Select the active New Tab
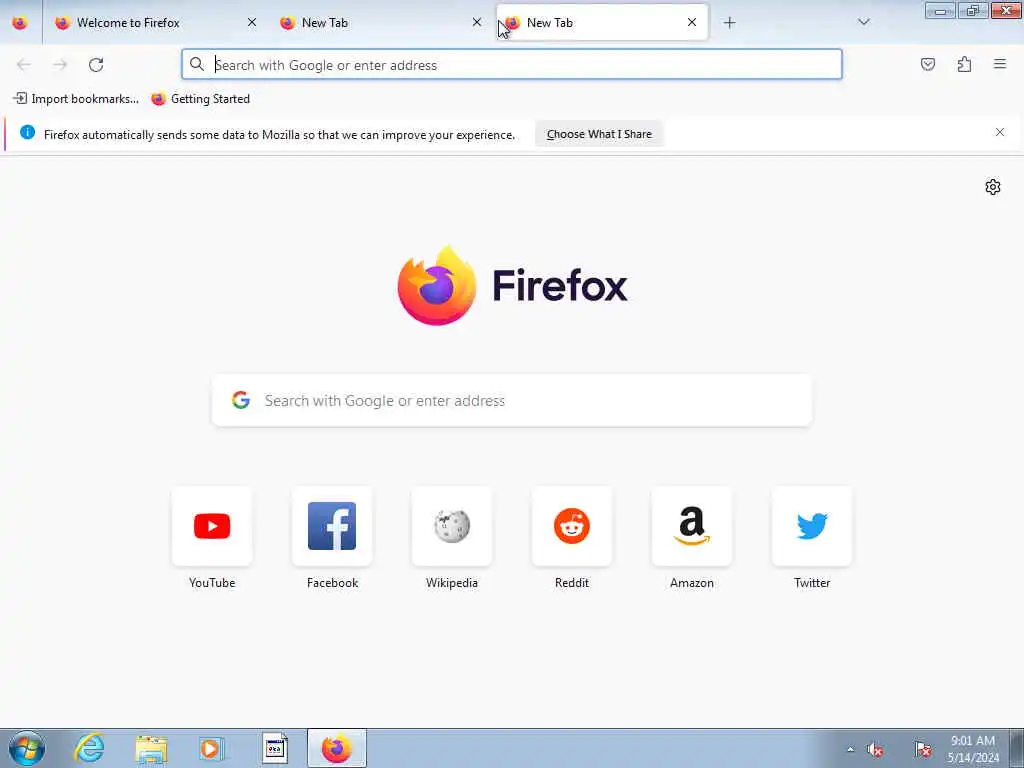This screenshot has width=1024, height=768. 602,22
